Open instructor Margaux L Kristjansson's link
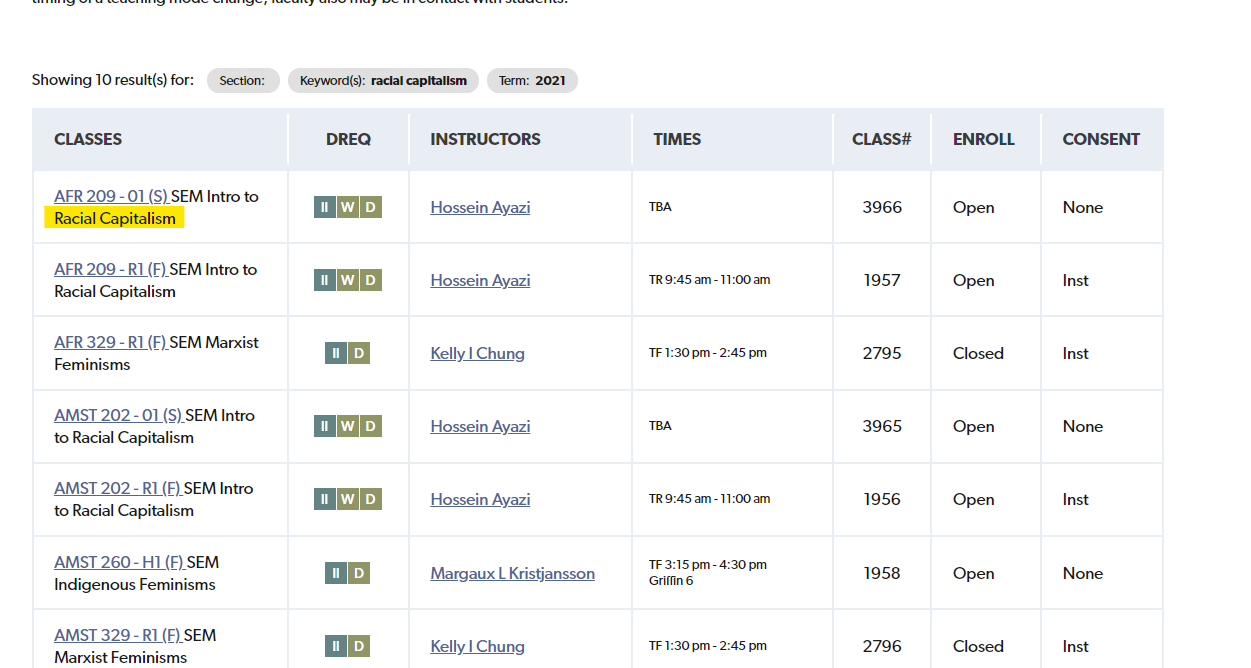Image resolution: width=1251 pixels, height=668 pixels. pos(512,573)
